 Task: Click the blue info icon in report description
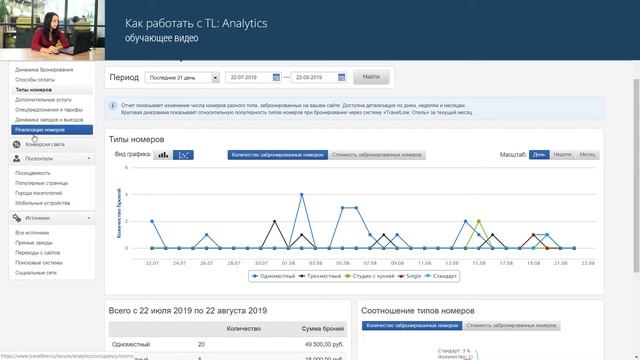click(113, 105)
